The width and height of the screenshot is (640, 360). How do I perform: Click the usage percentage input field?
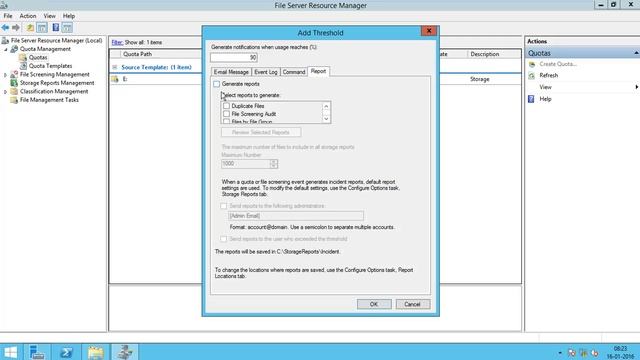tap(234, 58)
